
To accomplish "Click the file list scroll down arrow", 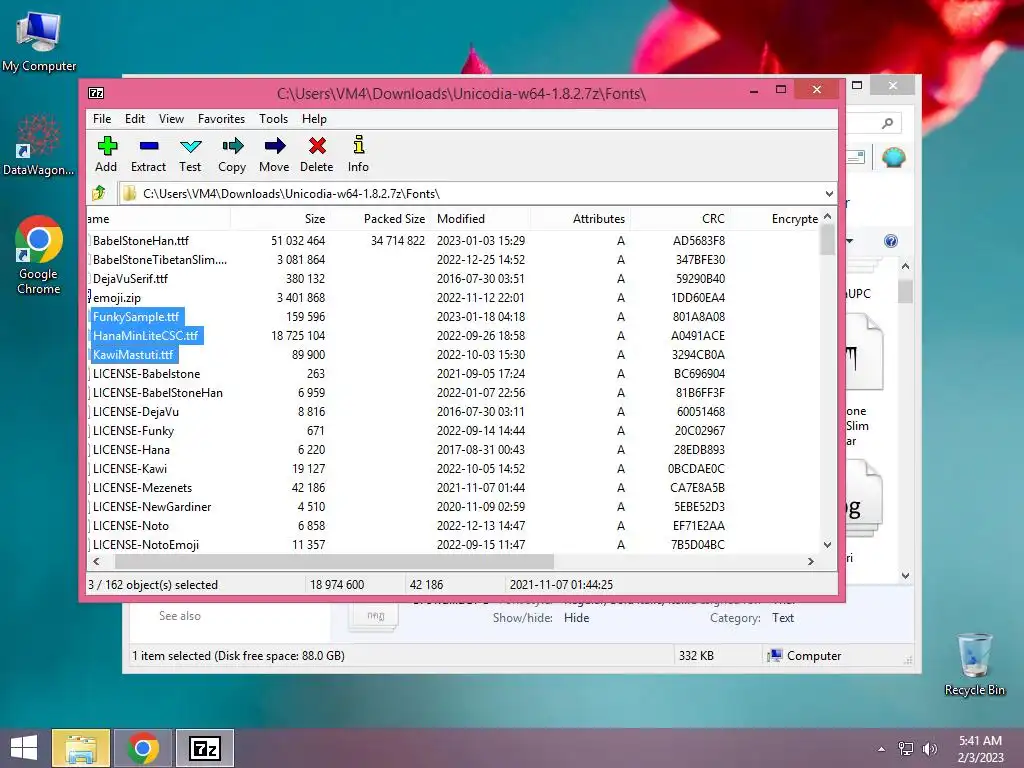I will pyautogui.click(x=827, y=545).
